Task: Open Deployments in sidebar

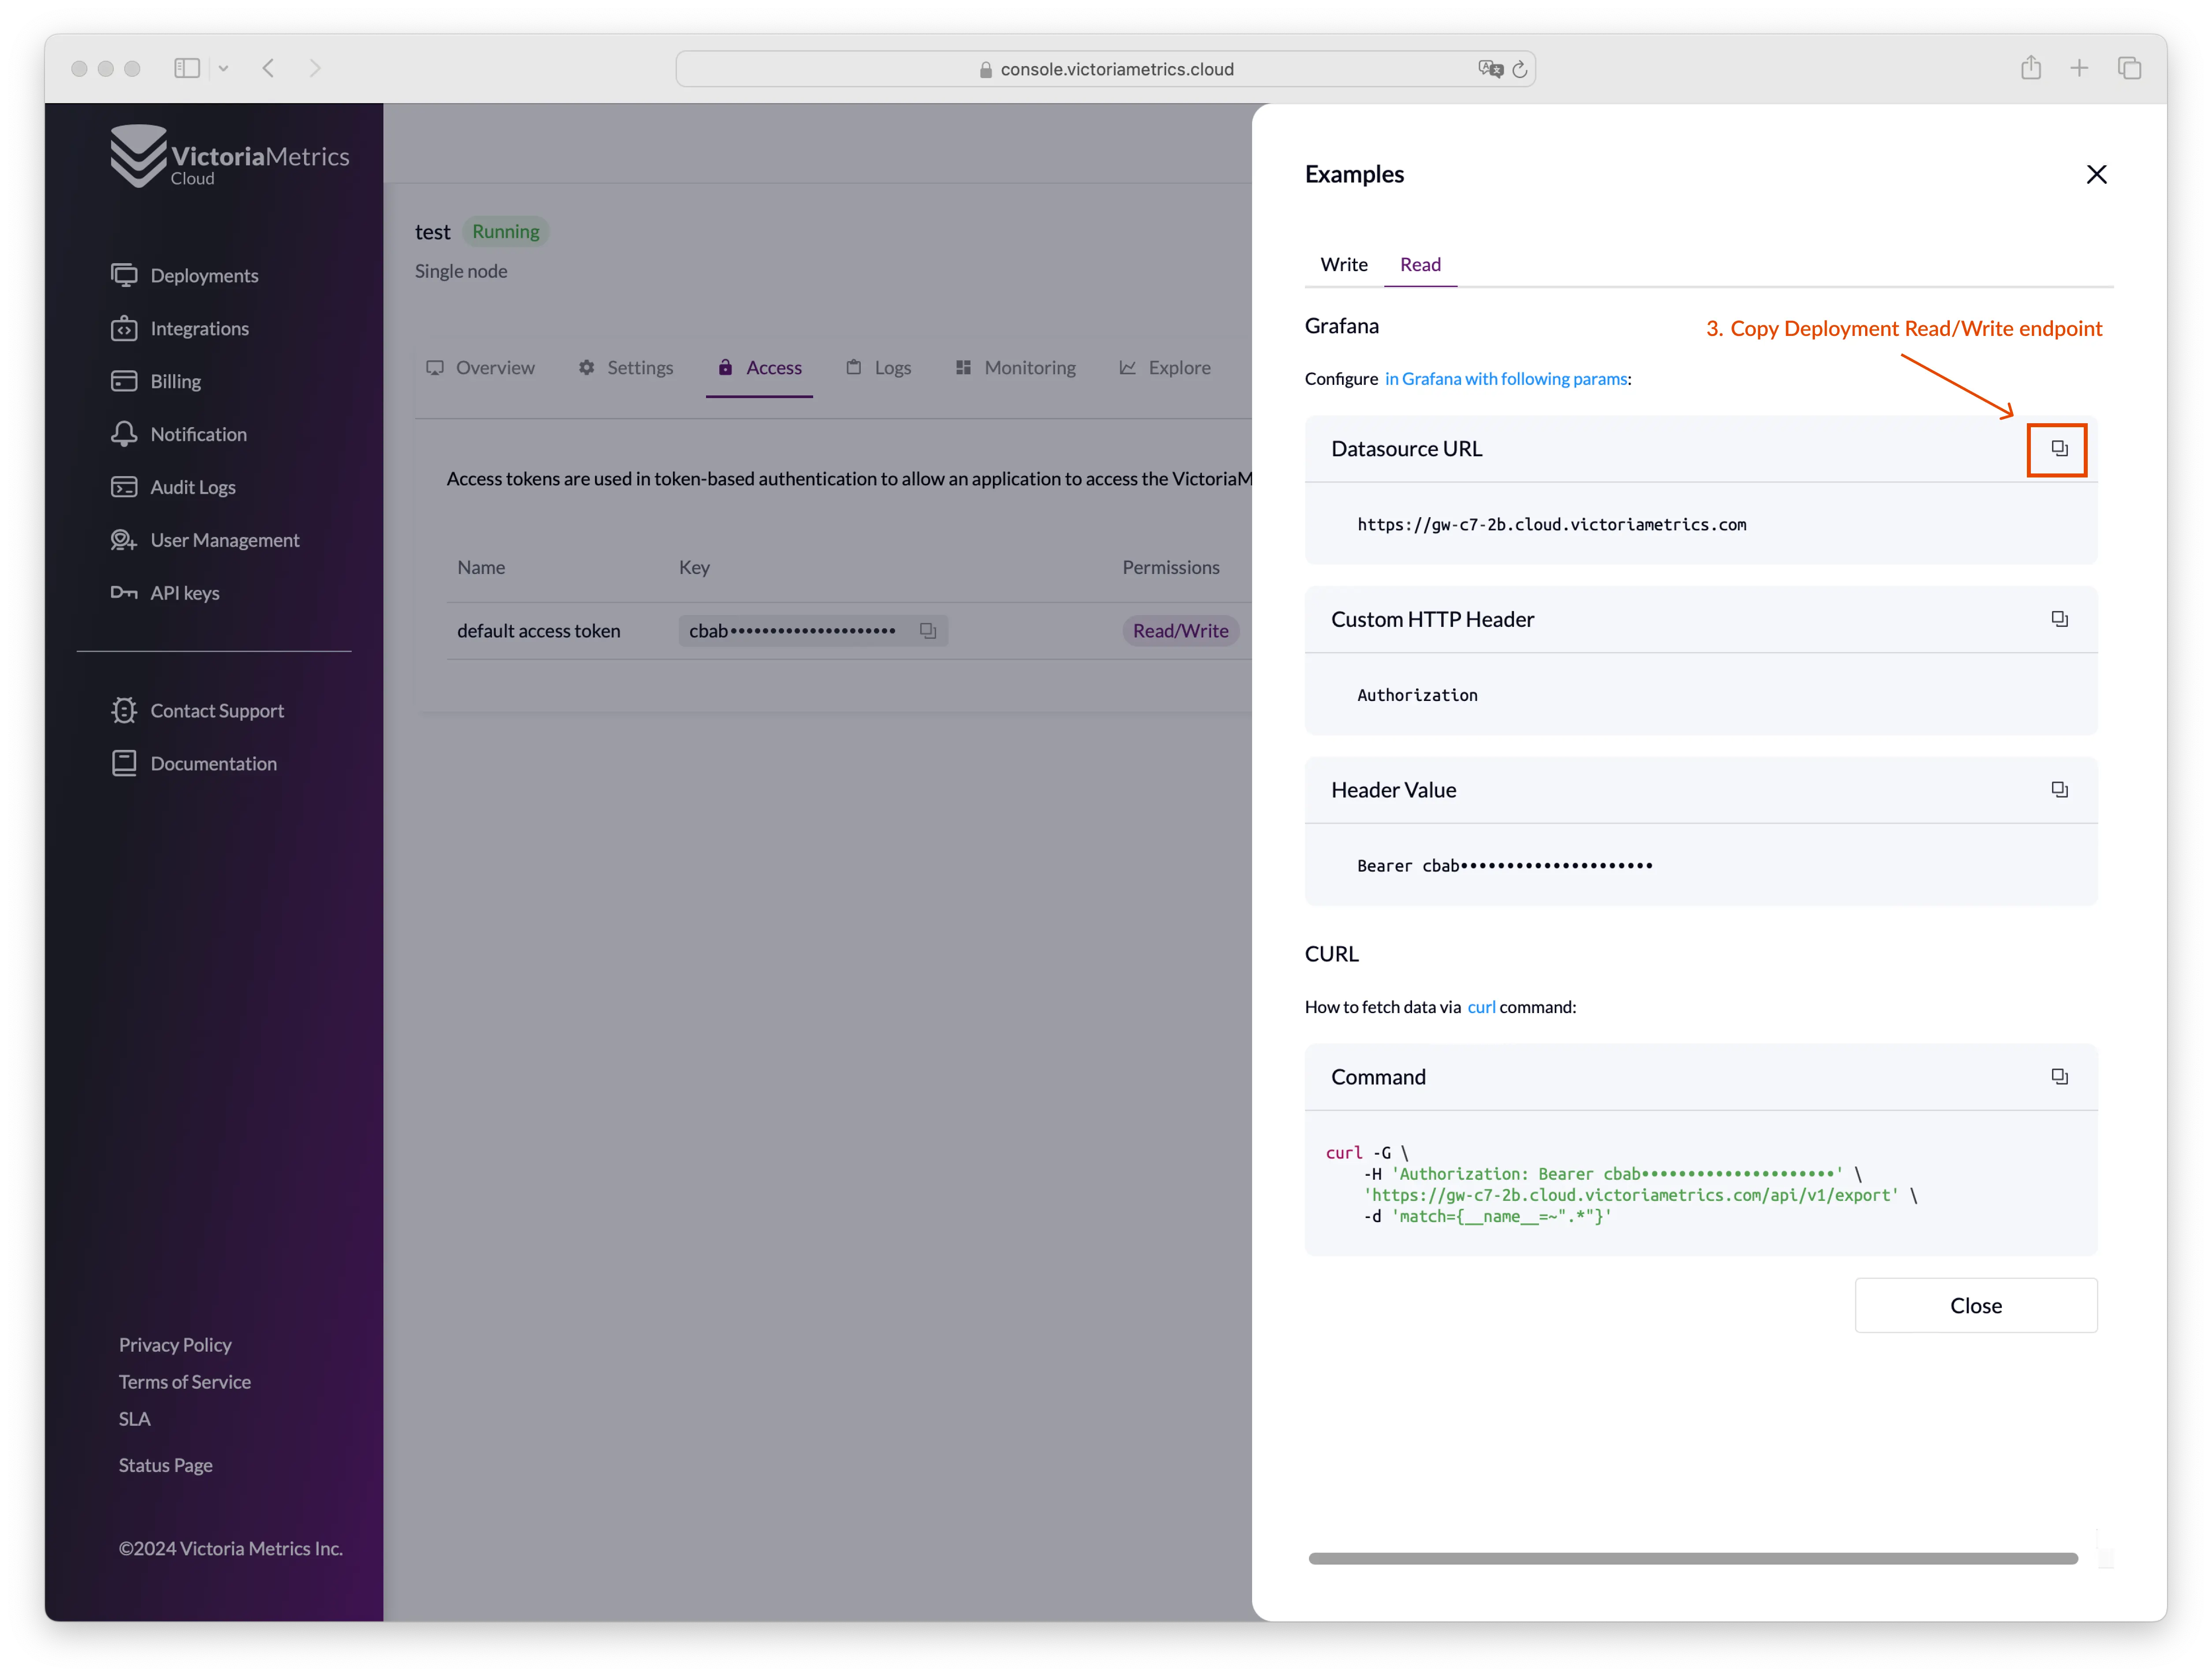Action: click(x=185, y=275)
